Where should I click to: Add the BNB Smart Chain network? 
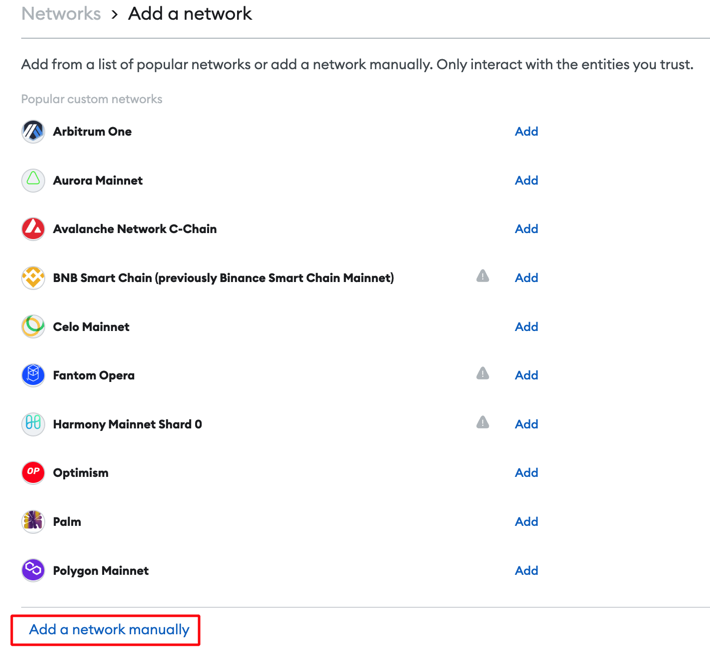click(x=526, y=278)
